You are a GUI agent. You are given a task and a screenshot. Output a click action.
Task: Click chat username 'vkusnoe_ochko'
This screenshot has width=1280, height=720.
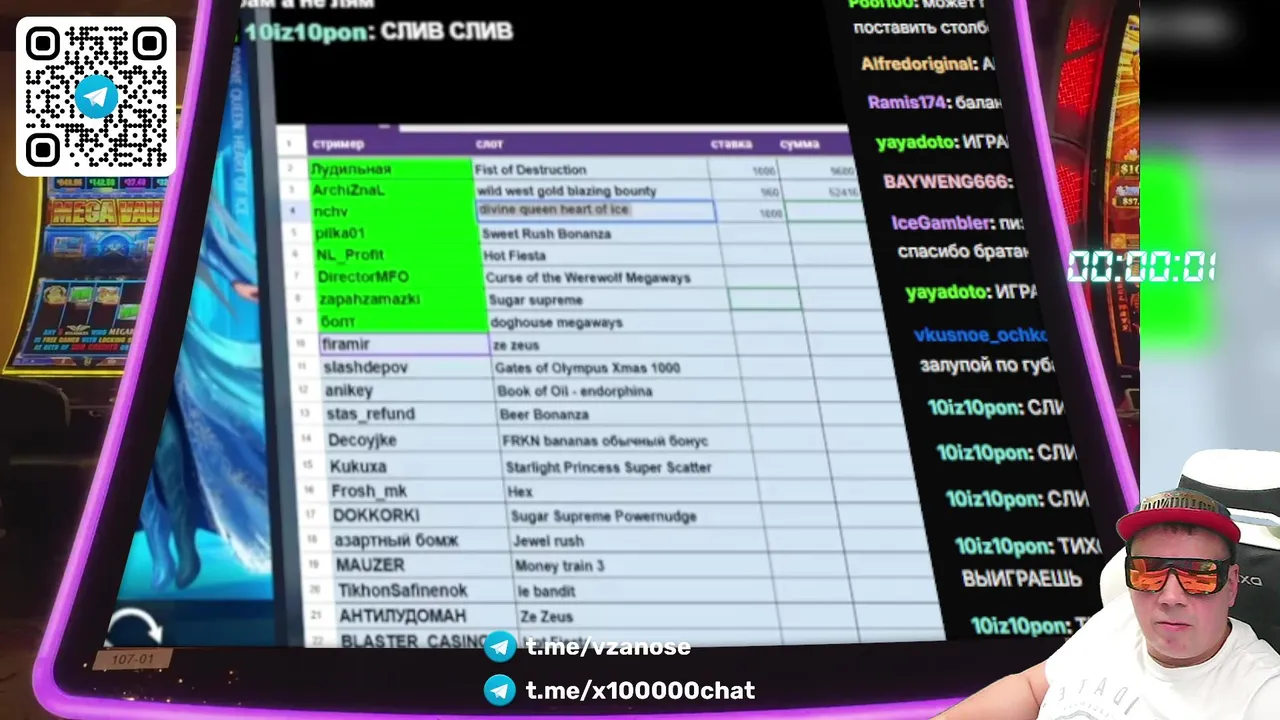[x=980, y=336]
